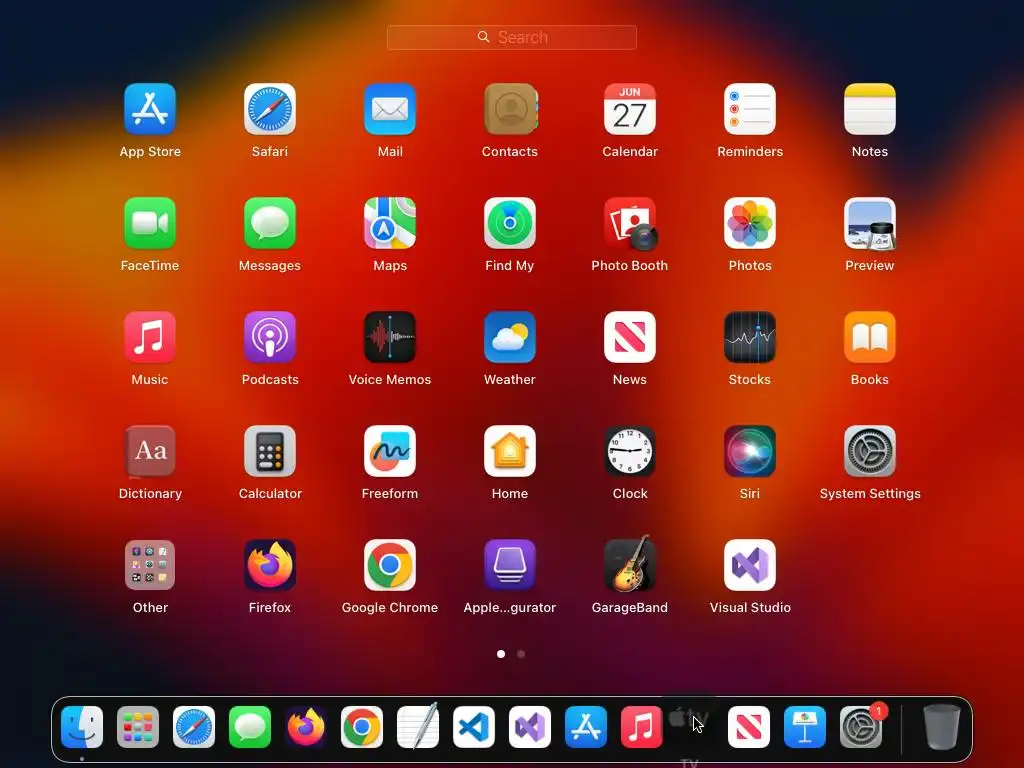1024x768 pixels.
Task: Open Messages from the Dock
Action: click(x=250, y=727)
